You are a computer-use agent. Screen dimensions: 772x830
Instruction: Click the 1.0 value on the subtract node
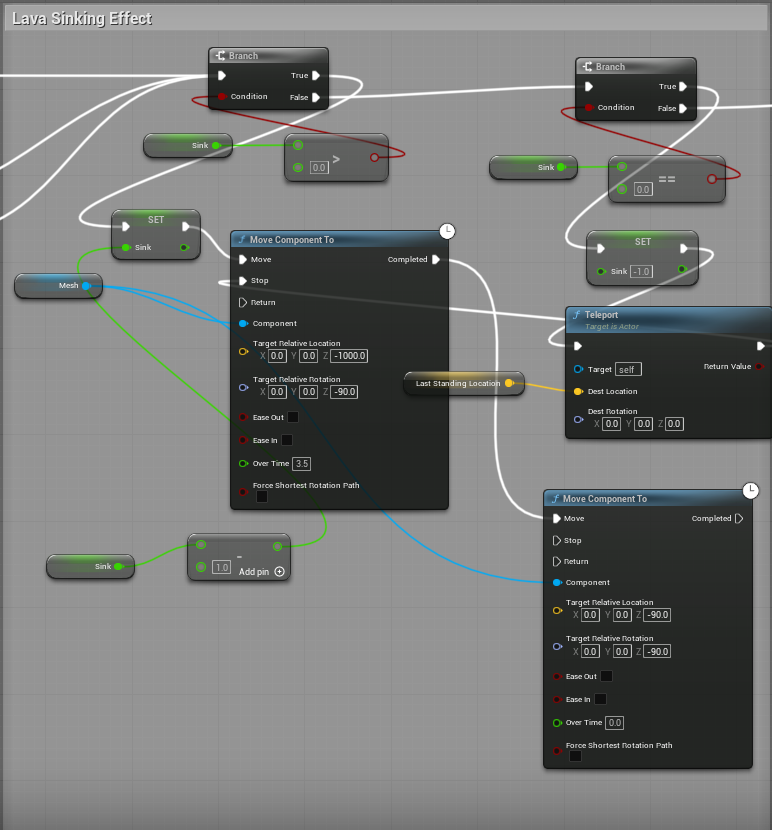click(x=221, y=567)
